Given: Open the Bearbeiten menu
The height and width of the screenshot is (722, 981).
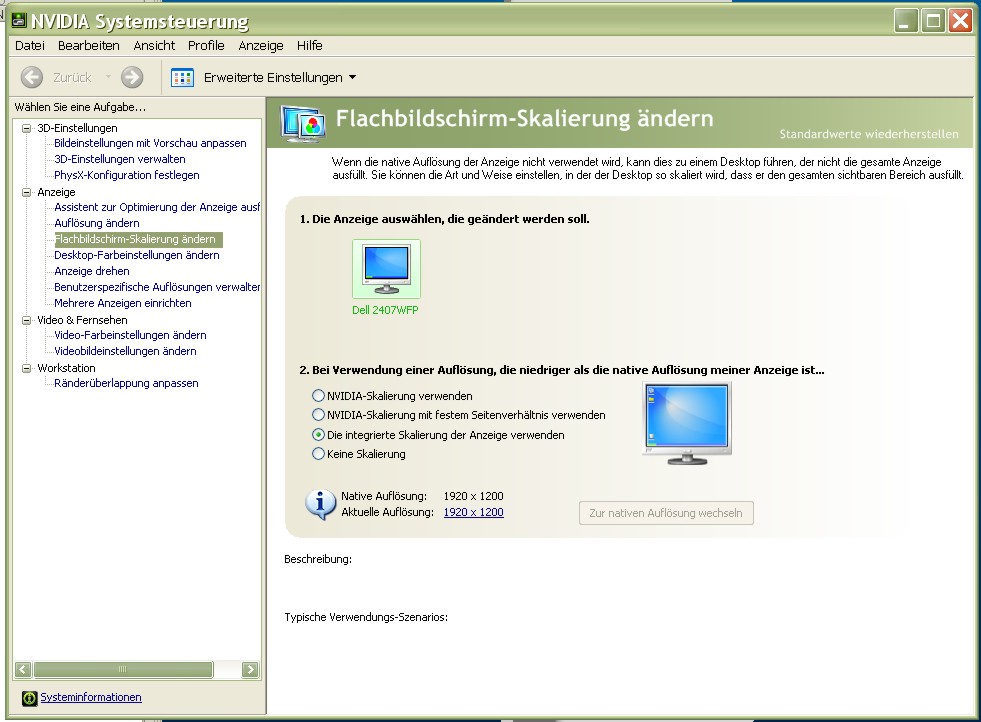Looking at the screenshot, I should [89, 46].
